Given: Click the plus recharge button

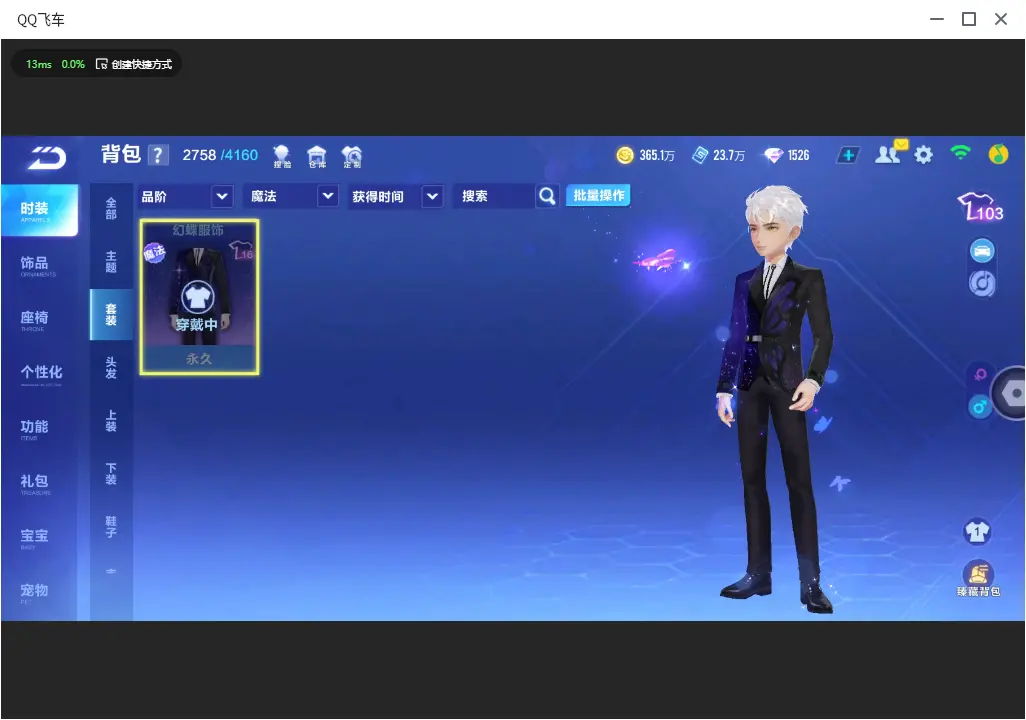Looking at the screenshot, I should pyautogui.click(x=847, y=155).
